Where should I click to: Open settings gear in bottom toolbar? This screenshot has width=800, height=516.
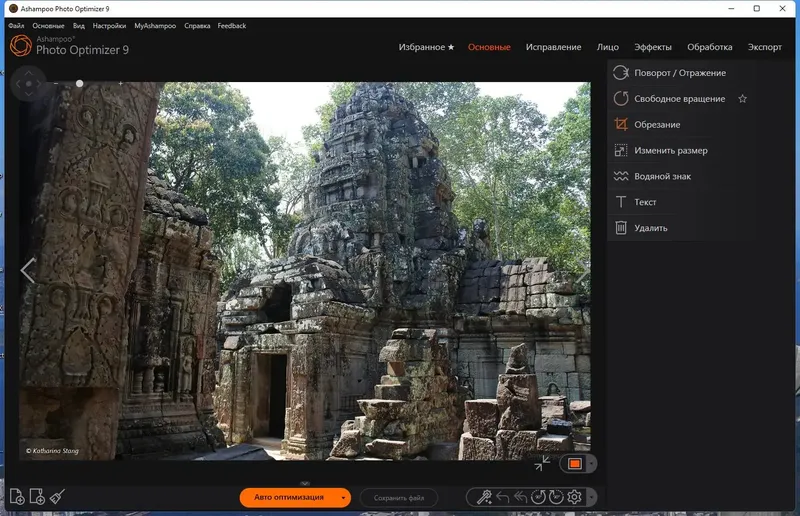pos(574,497)
